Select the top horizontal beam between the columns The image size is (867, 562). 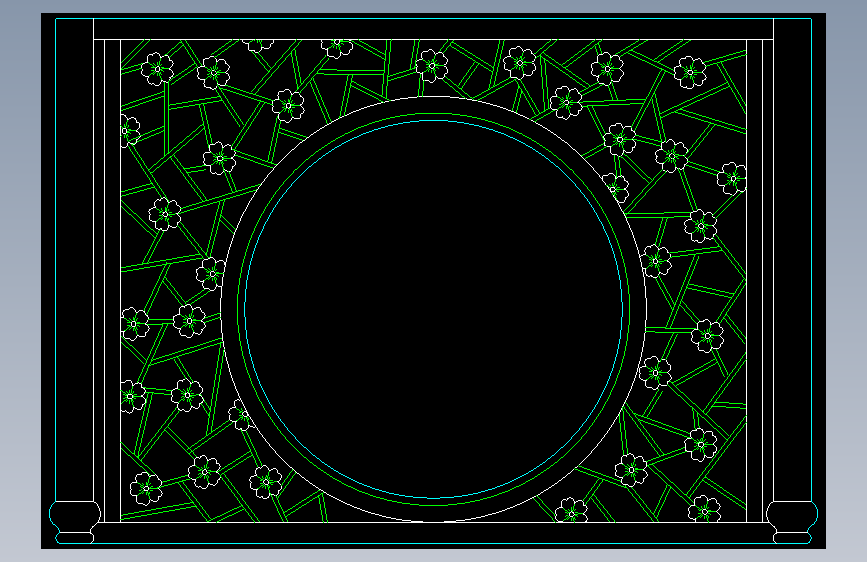434,29
